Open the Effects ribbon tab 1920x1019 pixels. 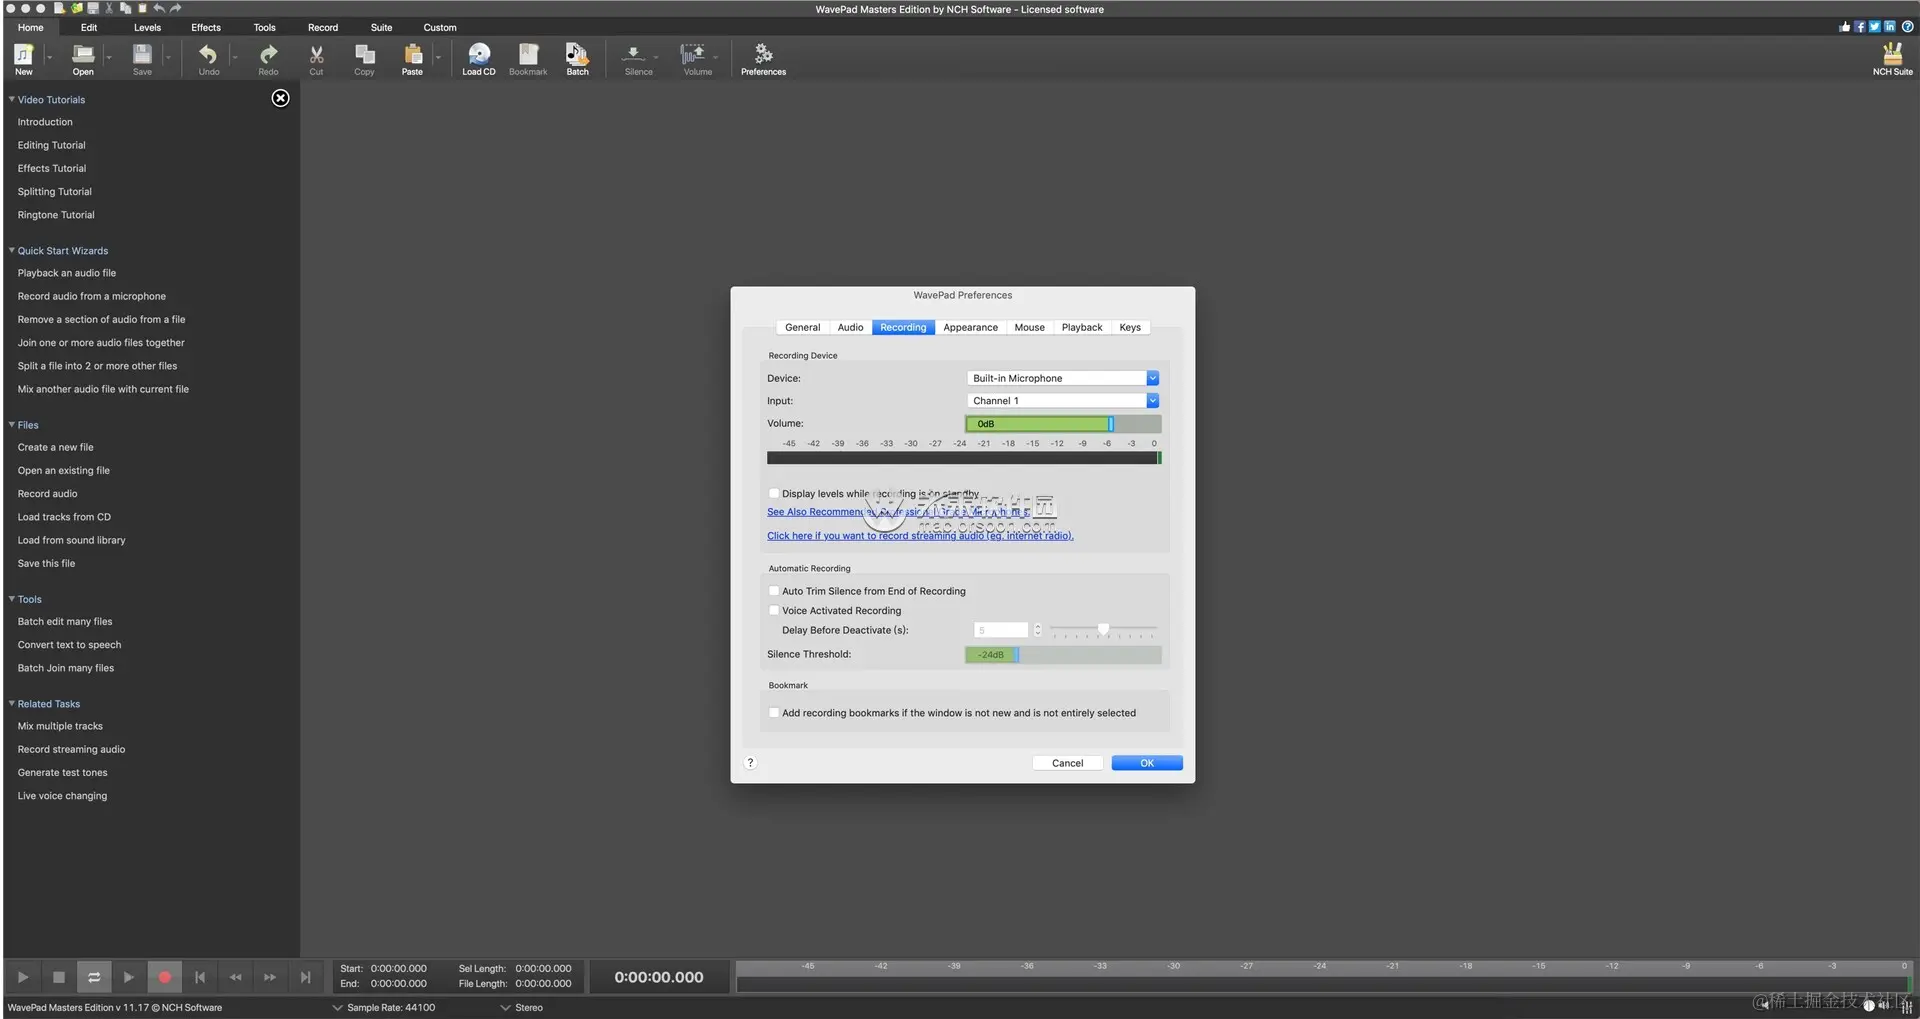pyautogui.click(x=206, y=27)
